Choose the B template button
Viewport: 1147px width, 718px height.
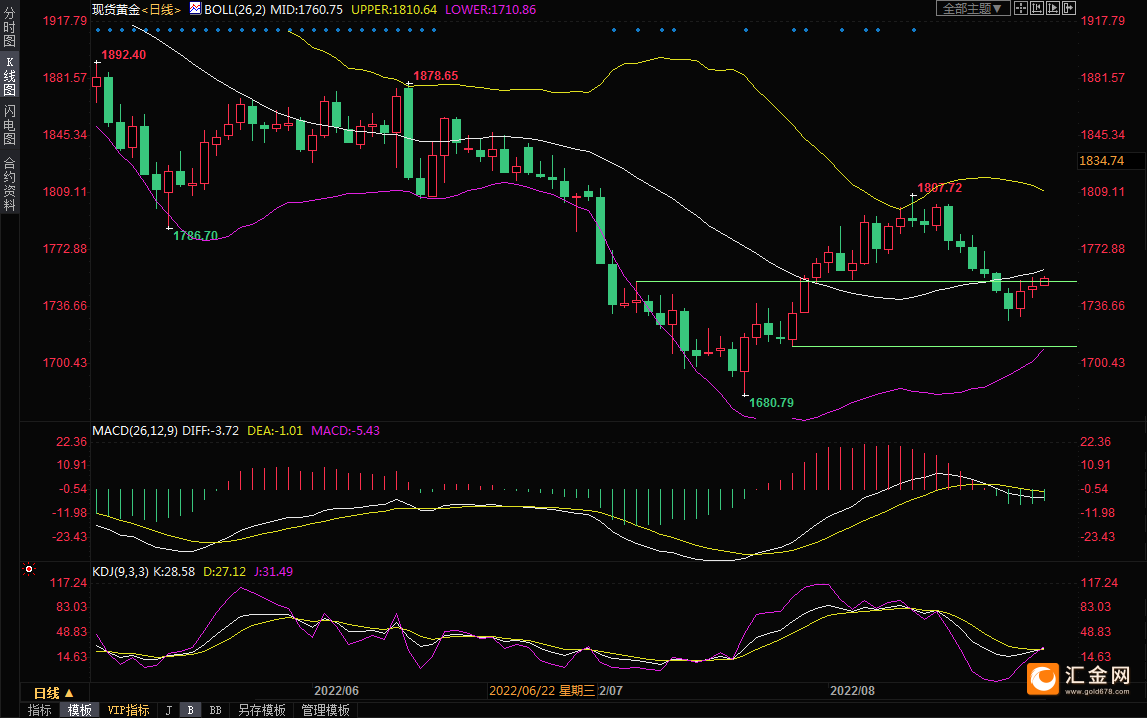pos(190,710)
